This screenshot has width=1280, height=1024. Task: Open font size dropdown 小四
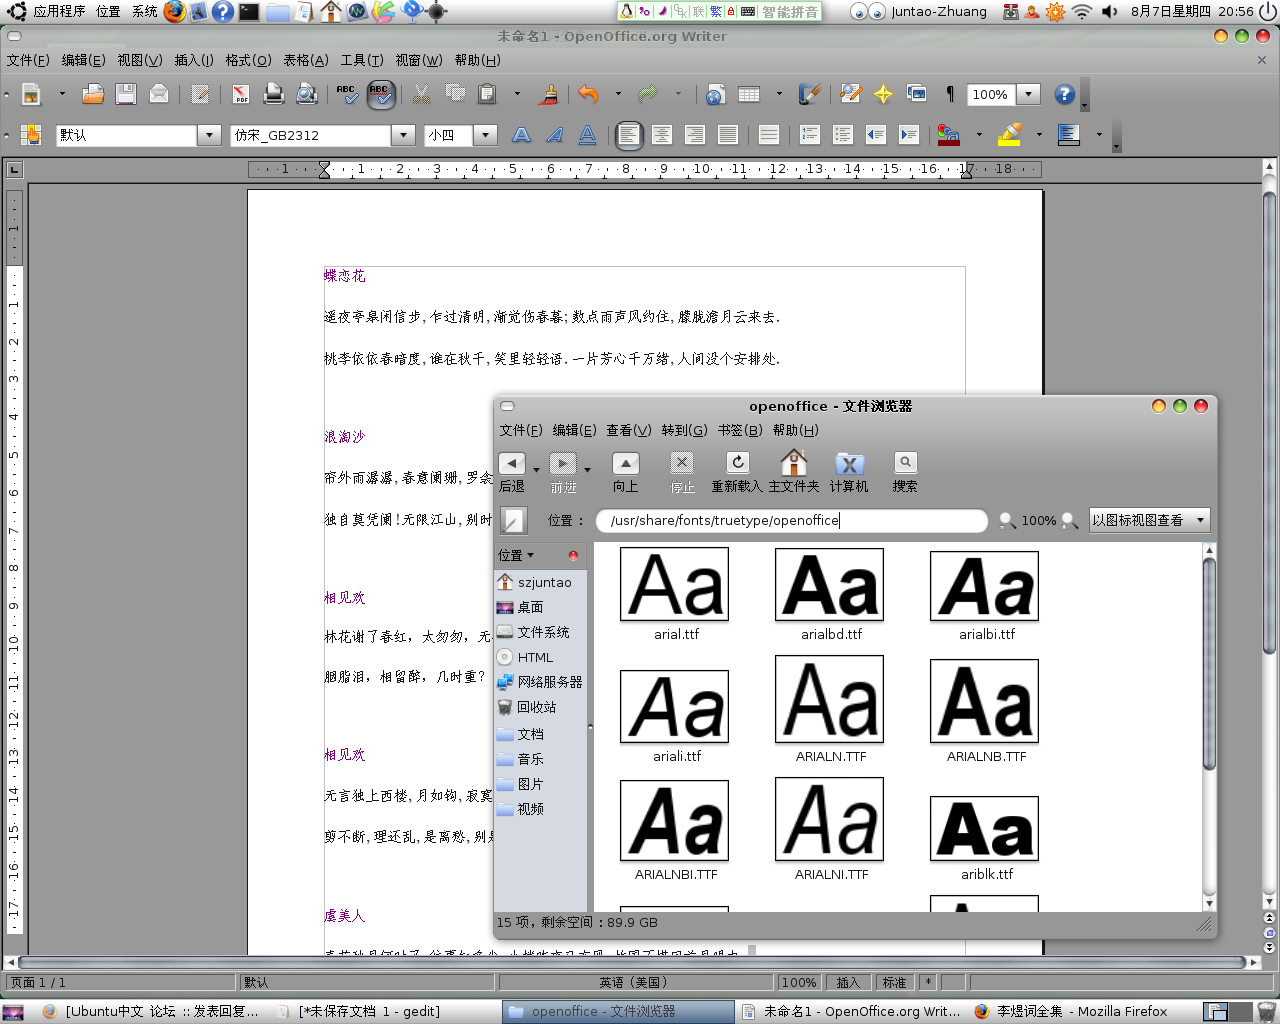click(x=485, y=135)
